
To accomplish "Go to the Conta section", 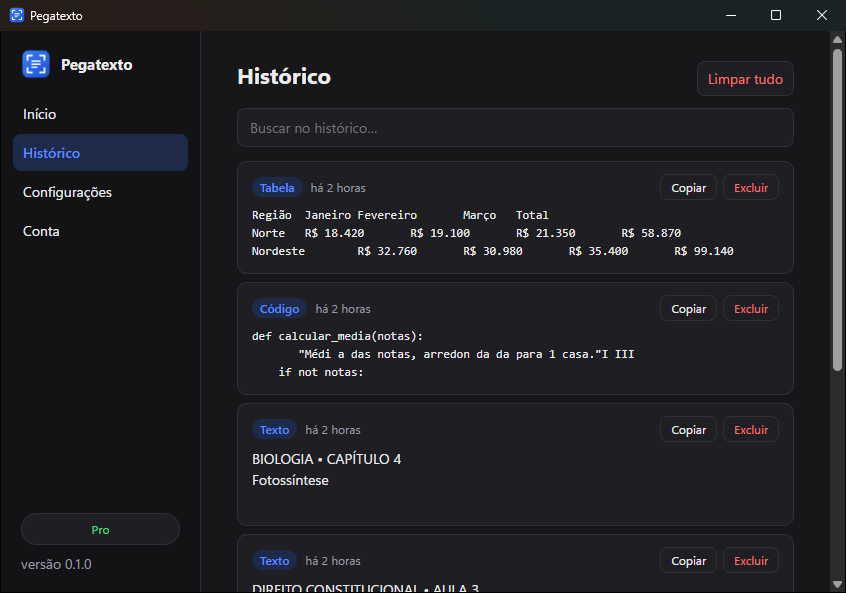I will tap(100, 231).
